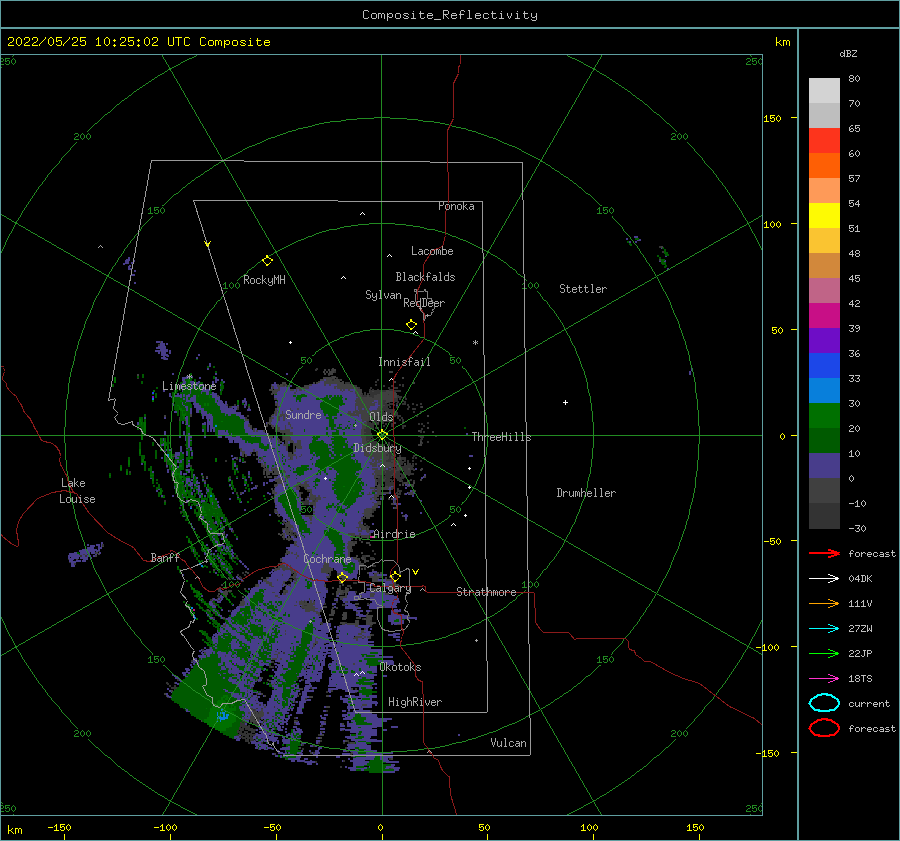The height and width of the screenshot is (841, 900).
Task: Click the Innisfail city label
Action: [x=404, y=362]
